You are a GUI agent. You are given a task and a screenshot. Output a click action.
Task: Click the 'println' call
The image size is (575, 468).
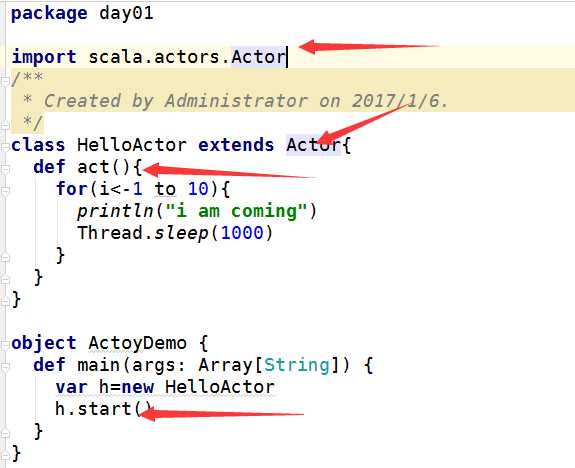coord(115,212)
